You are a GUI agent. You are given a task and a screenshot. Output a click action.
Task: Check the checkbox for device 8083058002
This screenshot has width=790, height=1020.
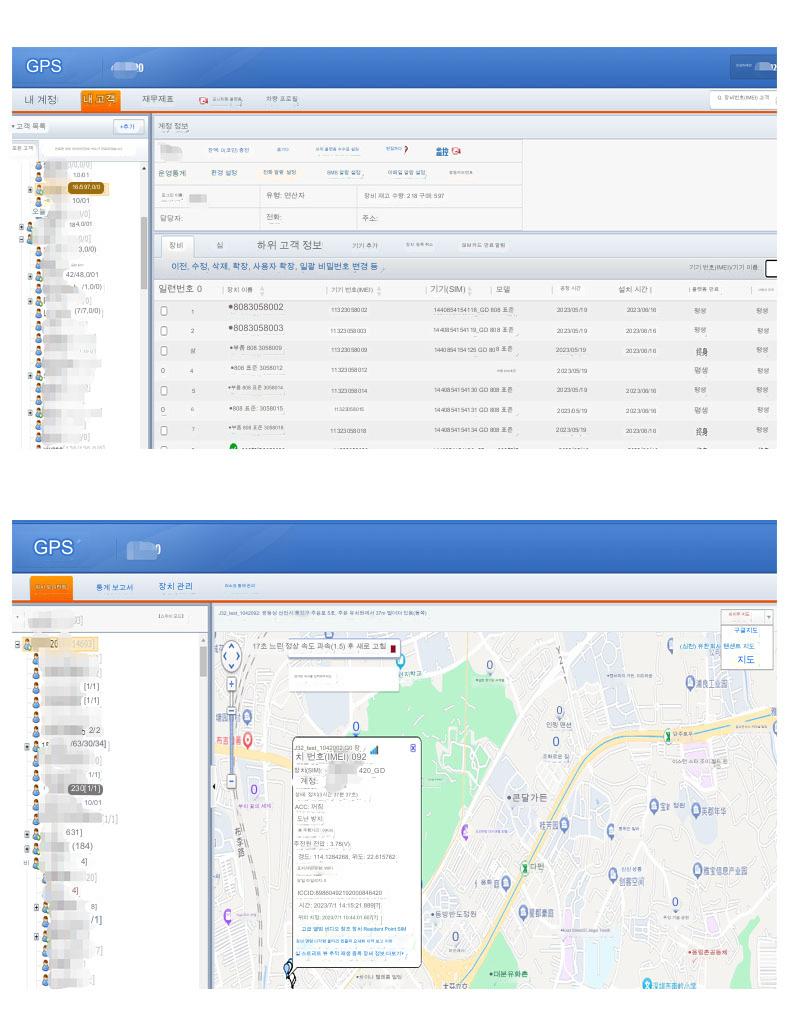point(165,310)
